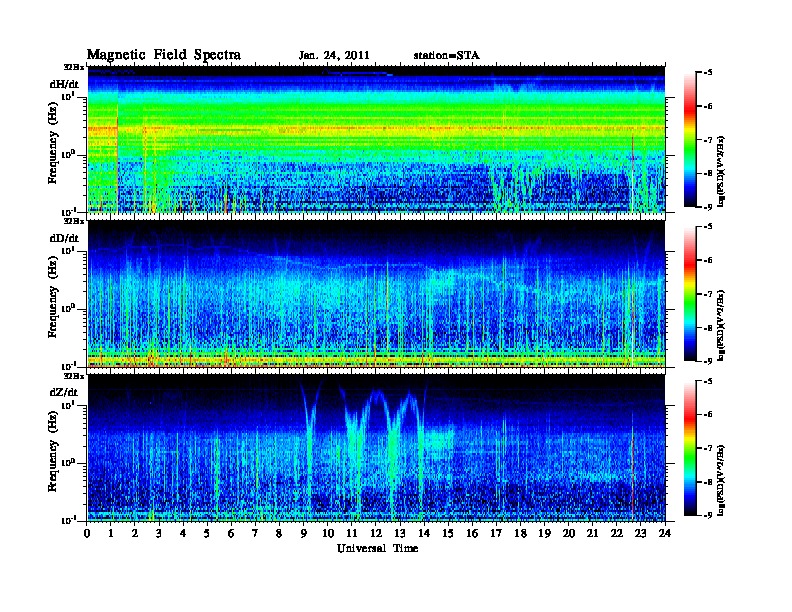The image size is (792, 612).
Task: Click hour 4 on the time axis
Action: coord(183,533)
